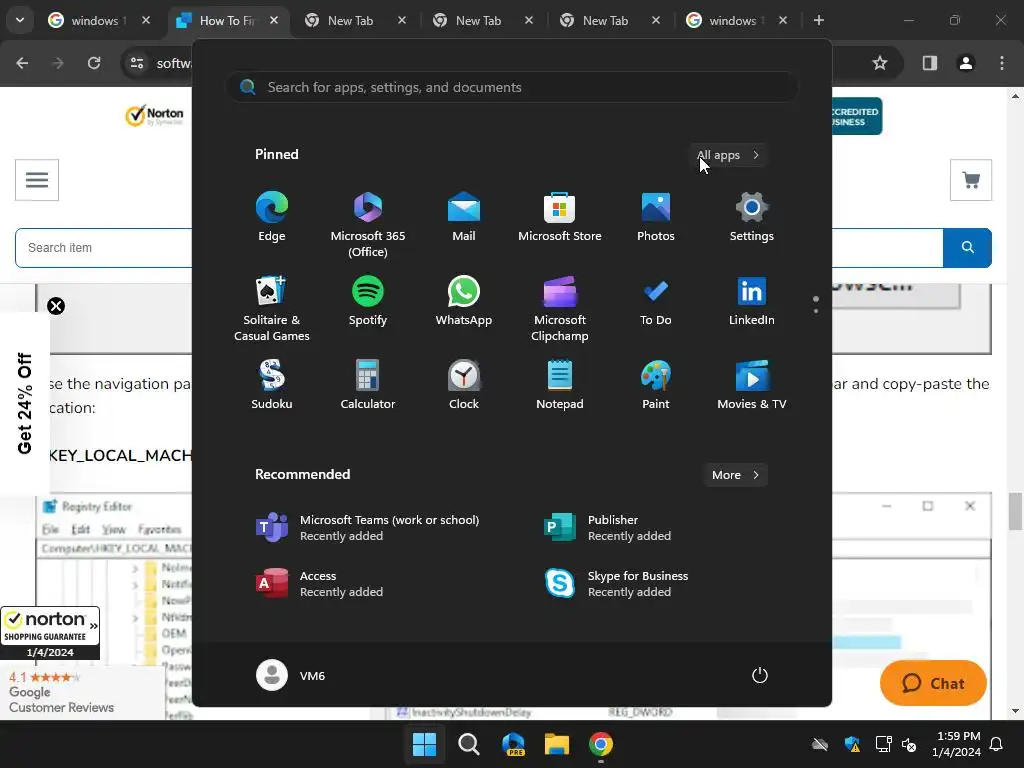Open the Spotify app
The image size is (1024, 768).
pos(368,301)
